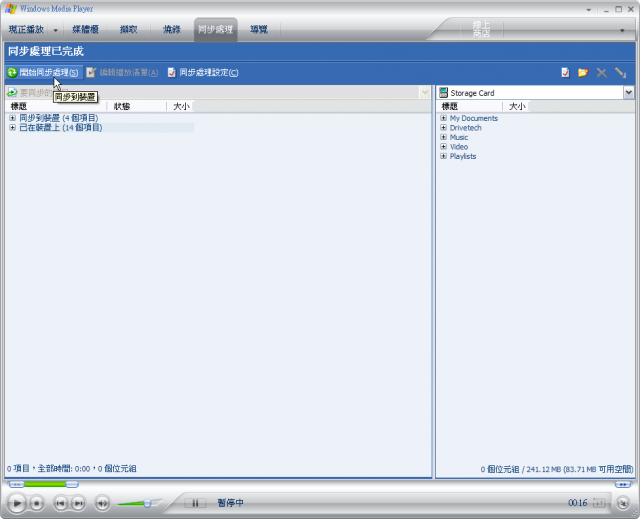Select the Sync (同步處理) tab
The image size is (640, 519).
tap(216, 29)
